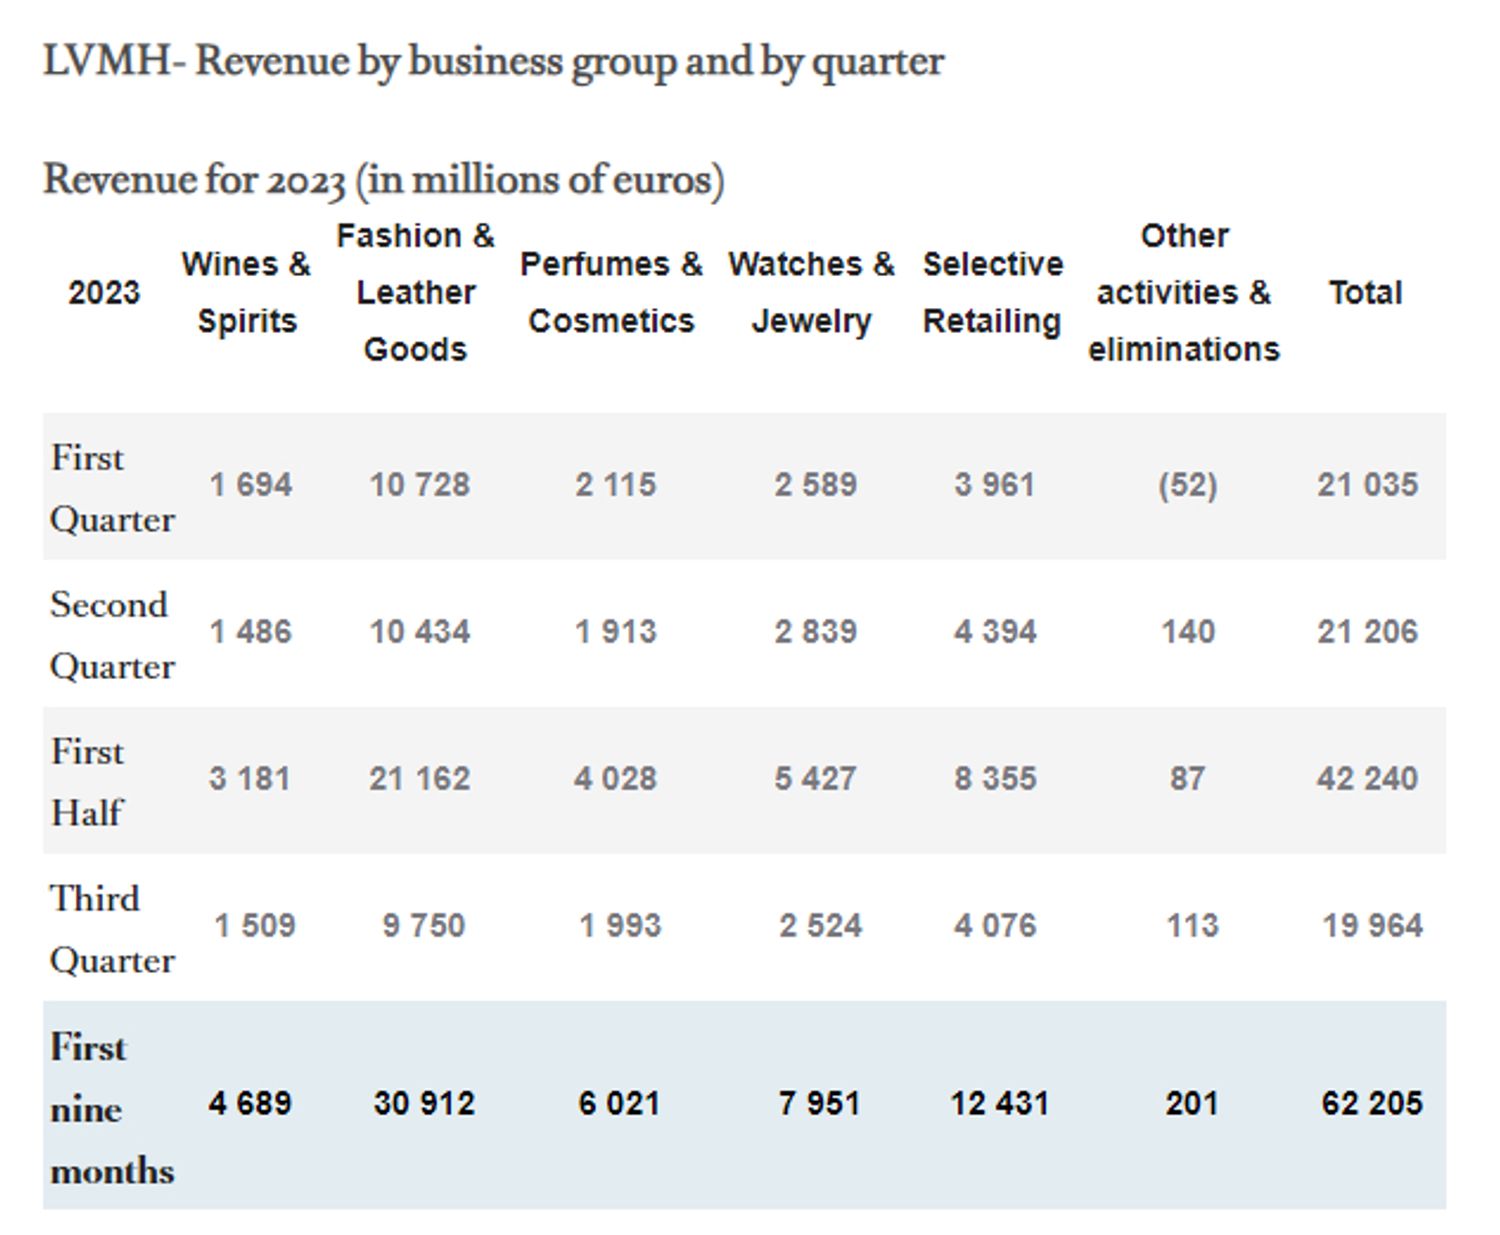Select heading 'Revenue for 2023 (in millions of euros)'
Screen dimensions: 1500x1235
tap(384, 181)
